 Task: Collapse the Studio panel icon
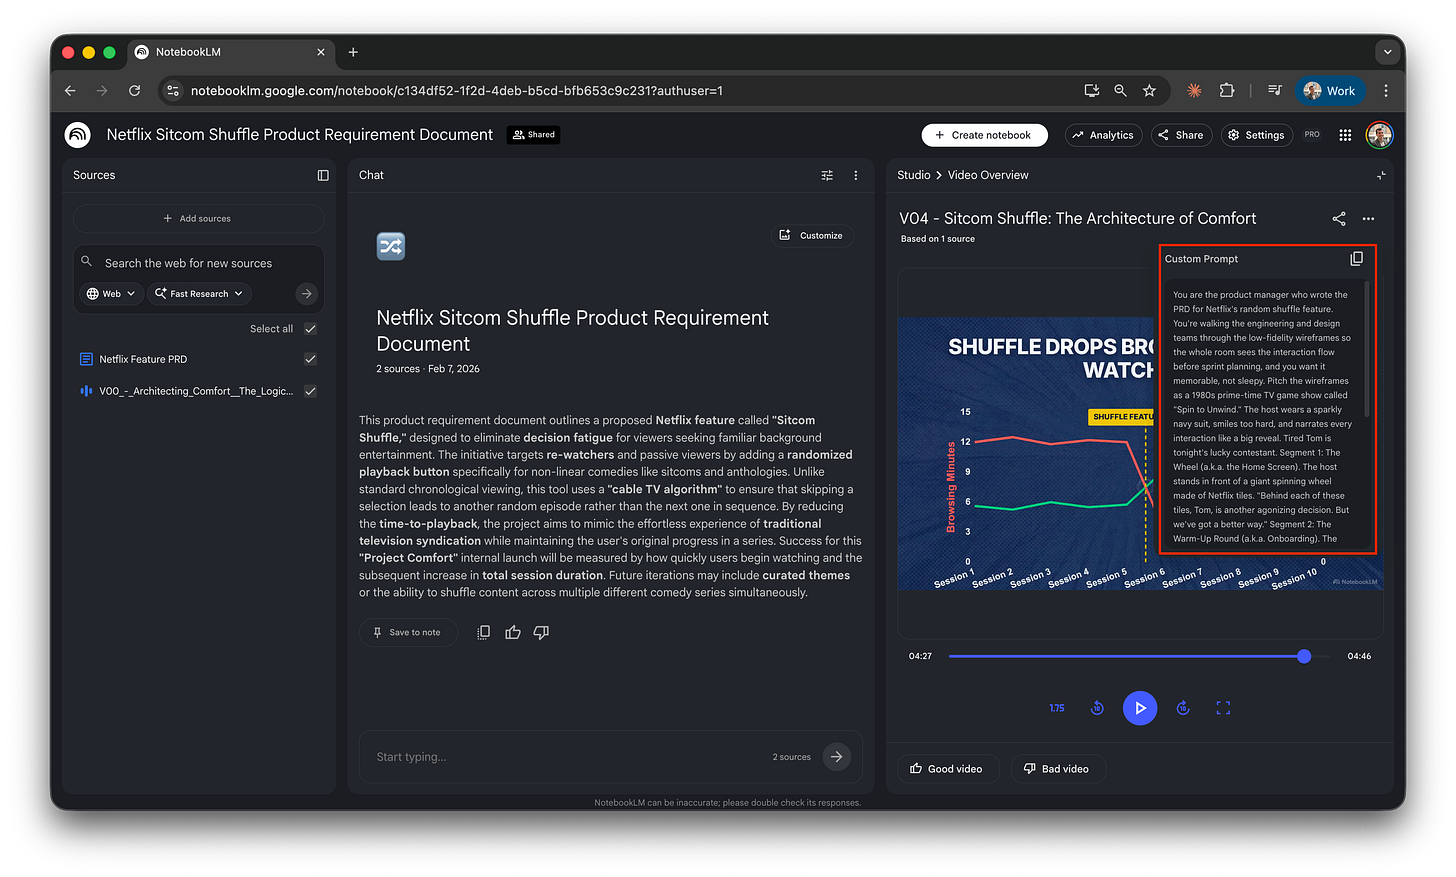click(x=1381, y=175)
